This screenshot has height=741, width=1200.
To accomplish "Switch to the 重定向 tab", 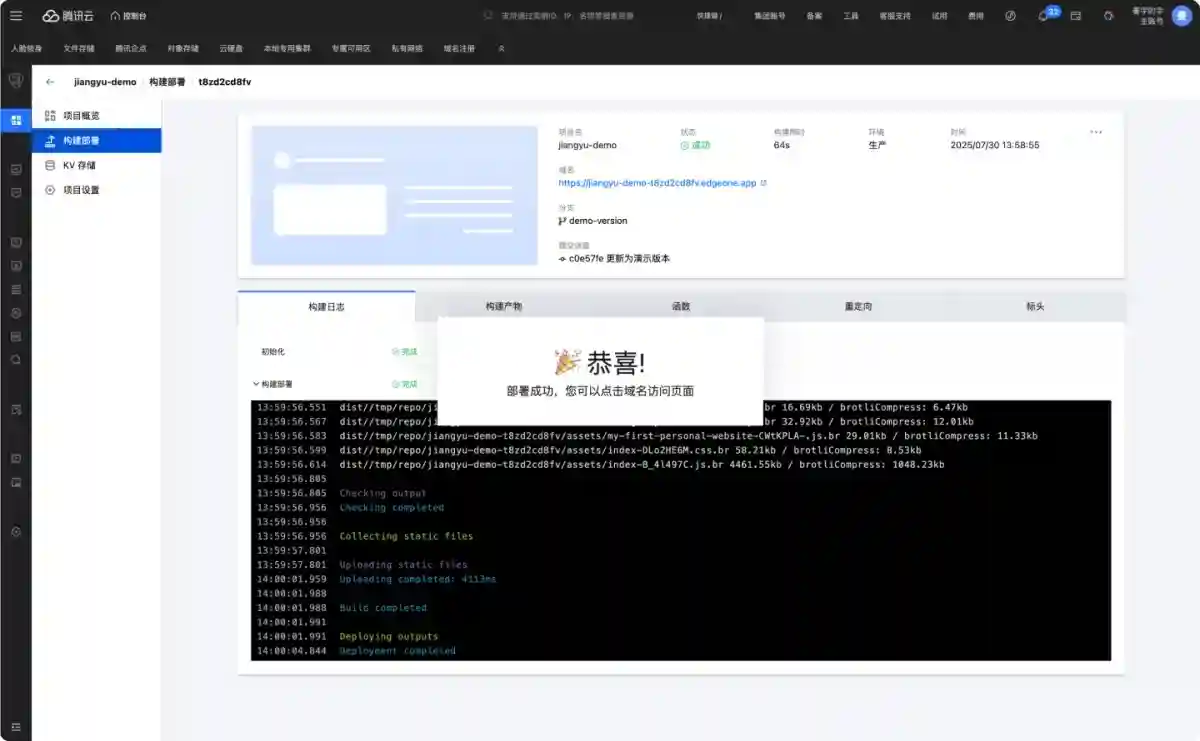I will click(857, 306).
